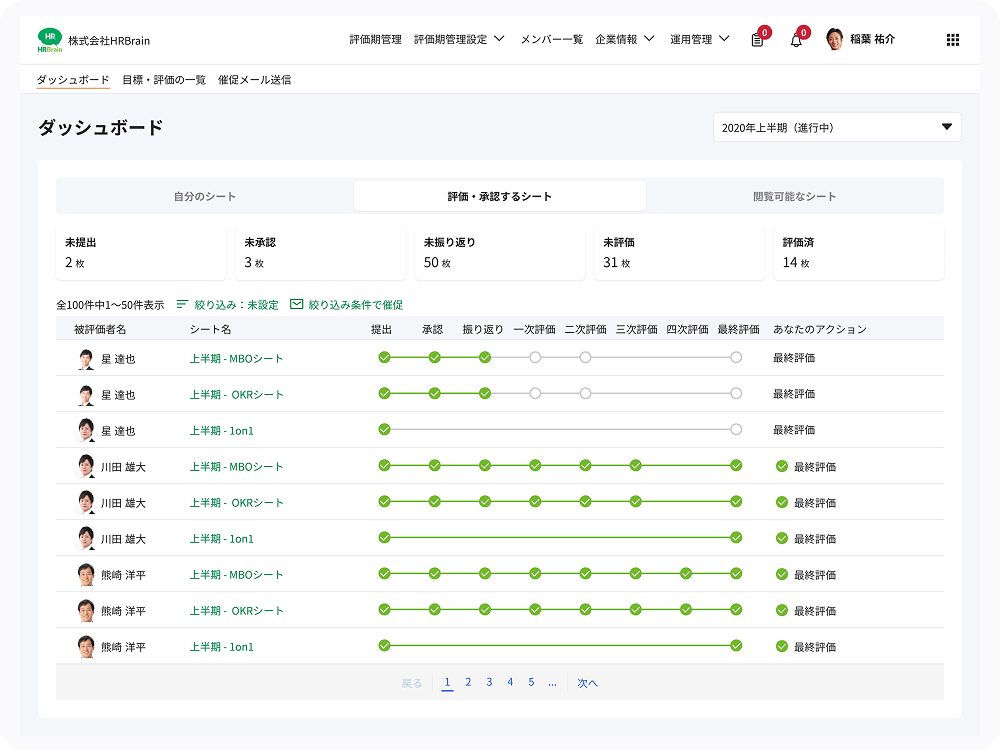Click 稲葉 祐介 profile avatar
Screen dimensions: 1000x752
click(x=835, y=40)
